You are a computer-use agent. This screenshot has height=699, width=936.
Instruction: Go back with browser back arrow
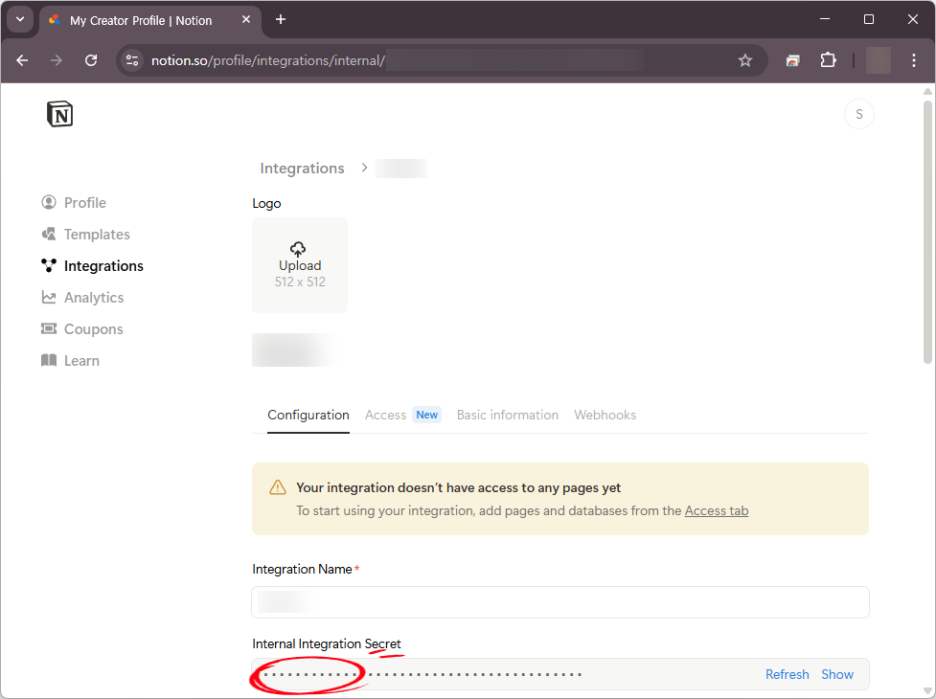(22, 60)
